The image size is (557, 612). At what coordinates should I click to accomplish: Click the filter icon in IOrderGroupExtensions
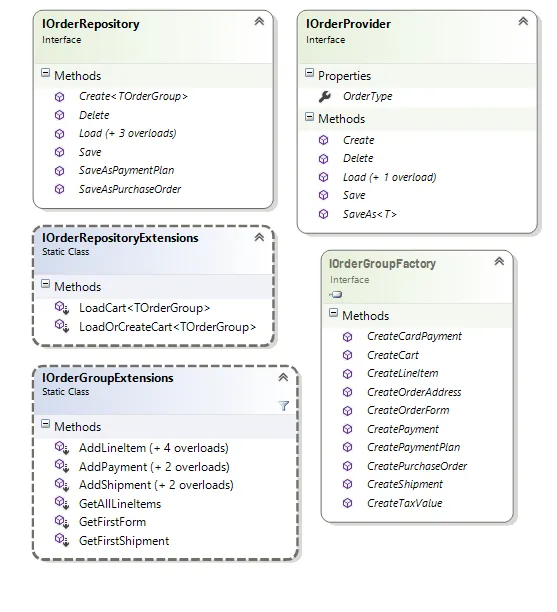(x=284, y=406)
